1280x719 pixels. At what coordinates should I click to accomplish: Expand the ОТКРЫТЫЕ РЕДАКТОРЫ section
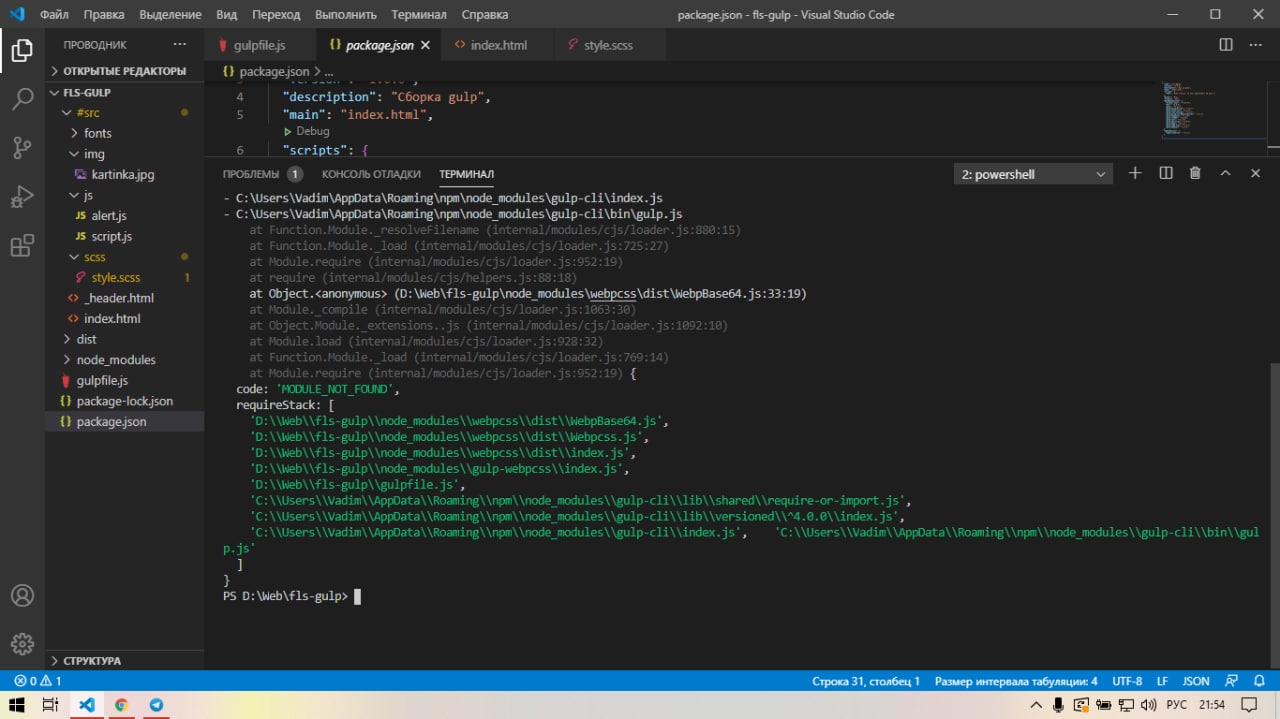click(125, 71)
